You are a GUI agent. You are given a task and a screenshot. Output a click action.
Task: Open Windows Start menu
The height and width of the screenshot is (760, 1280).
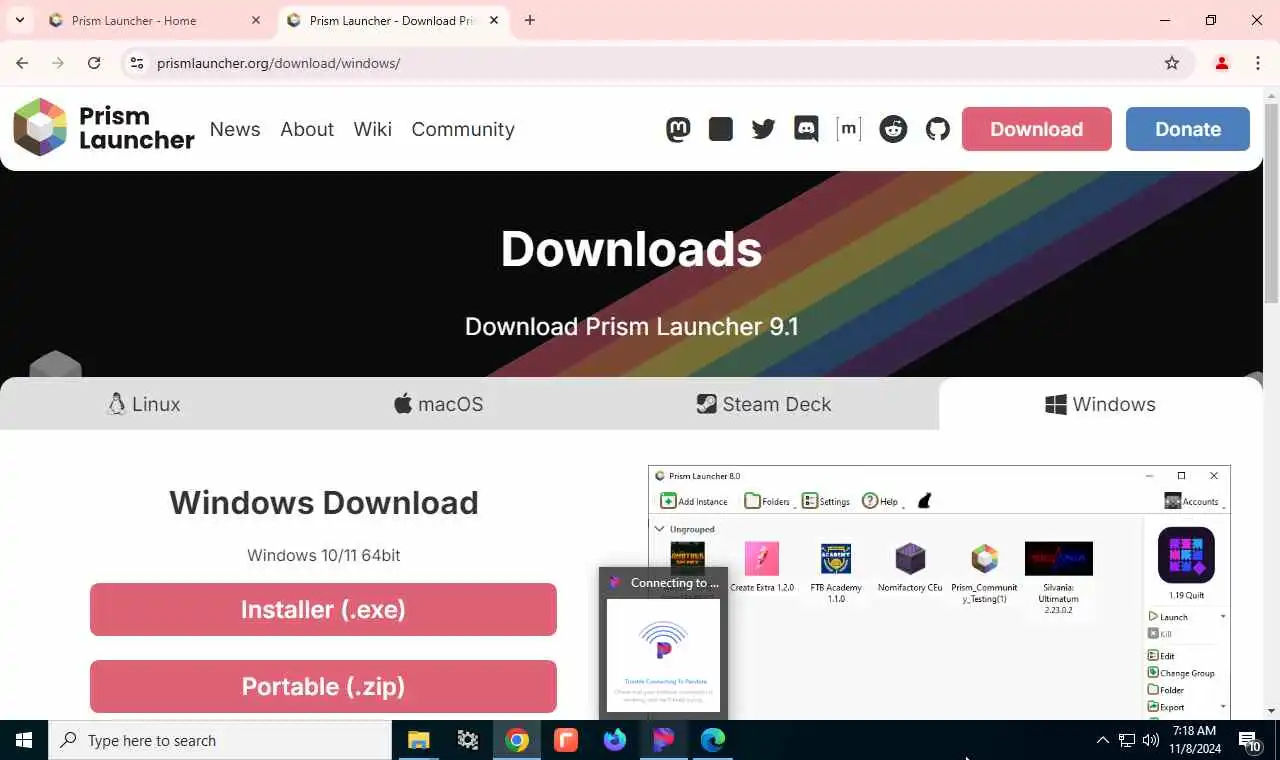(x=24, y=740)
